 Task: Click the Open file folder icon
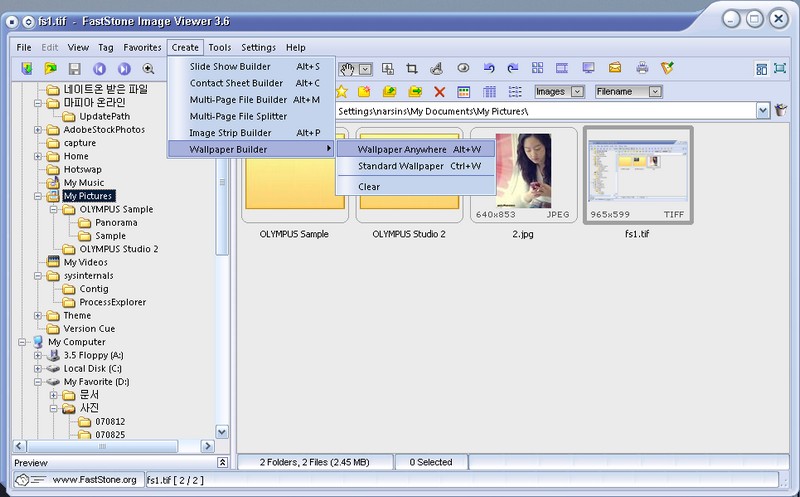(51, 68)
